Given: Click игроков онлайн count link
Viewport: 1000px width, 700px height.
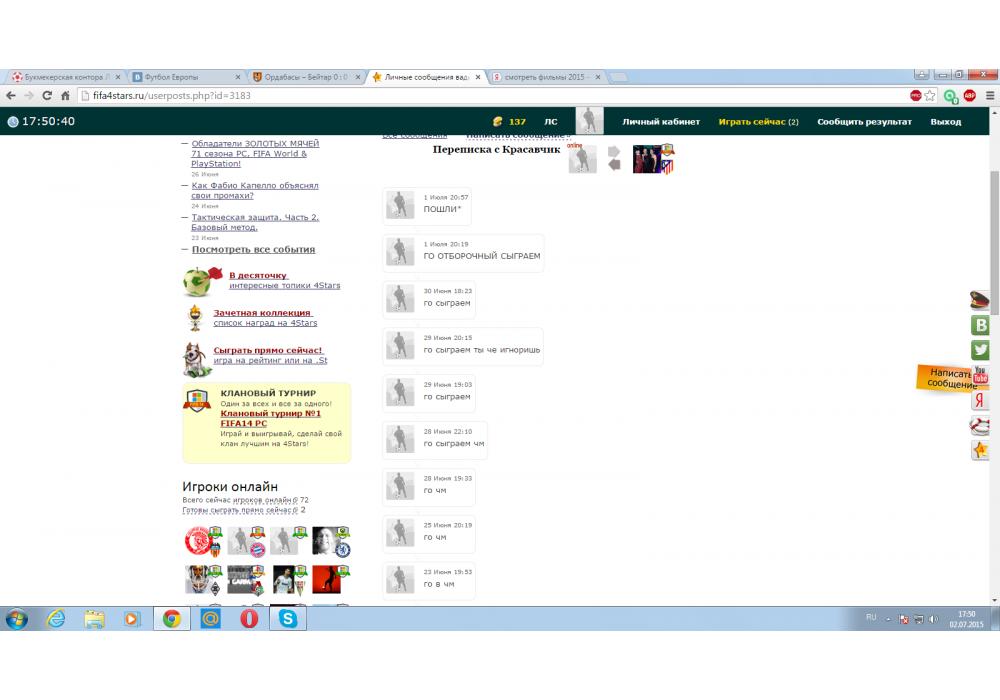Looking at the screenshot, I should [x=263, y=500].
